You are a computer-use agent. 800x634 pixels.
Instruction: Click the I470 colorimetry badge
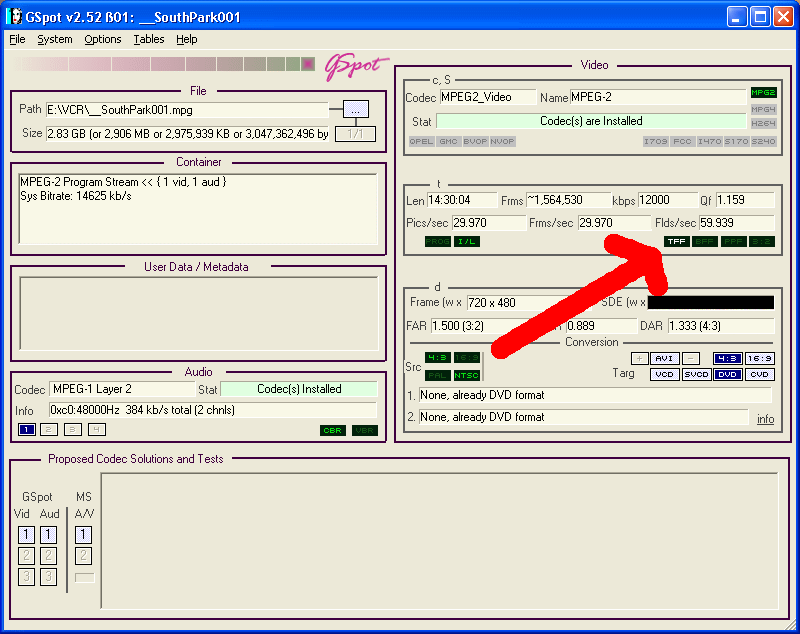[x=710, y=141]
